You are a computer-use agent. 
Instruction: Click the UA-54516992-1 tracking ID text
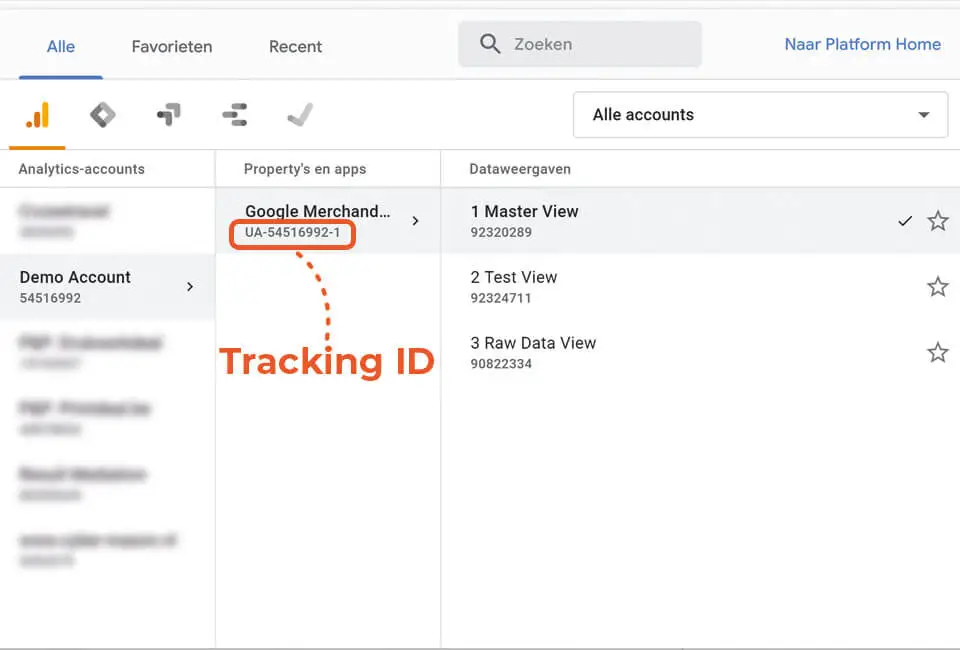tap(293, 233)
